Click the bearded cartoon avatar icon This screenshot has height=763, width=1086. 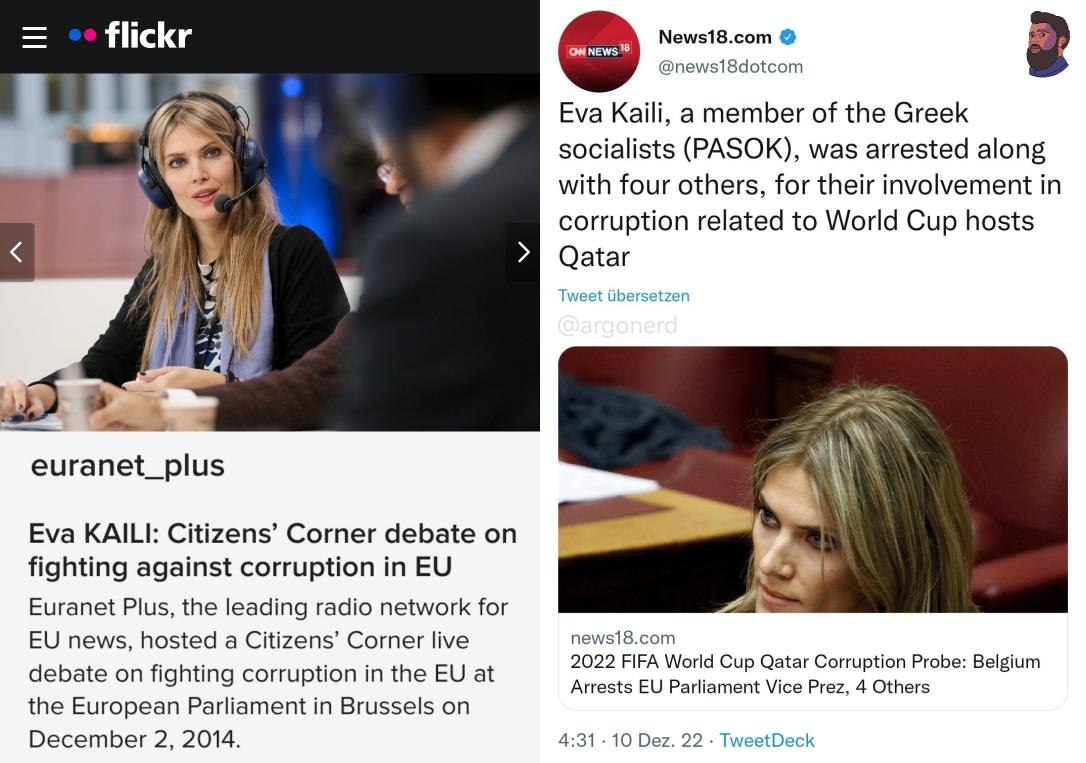(1047, 45)
